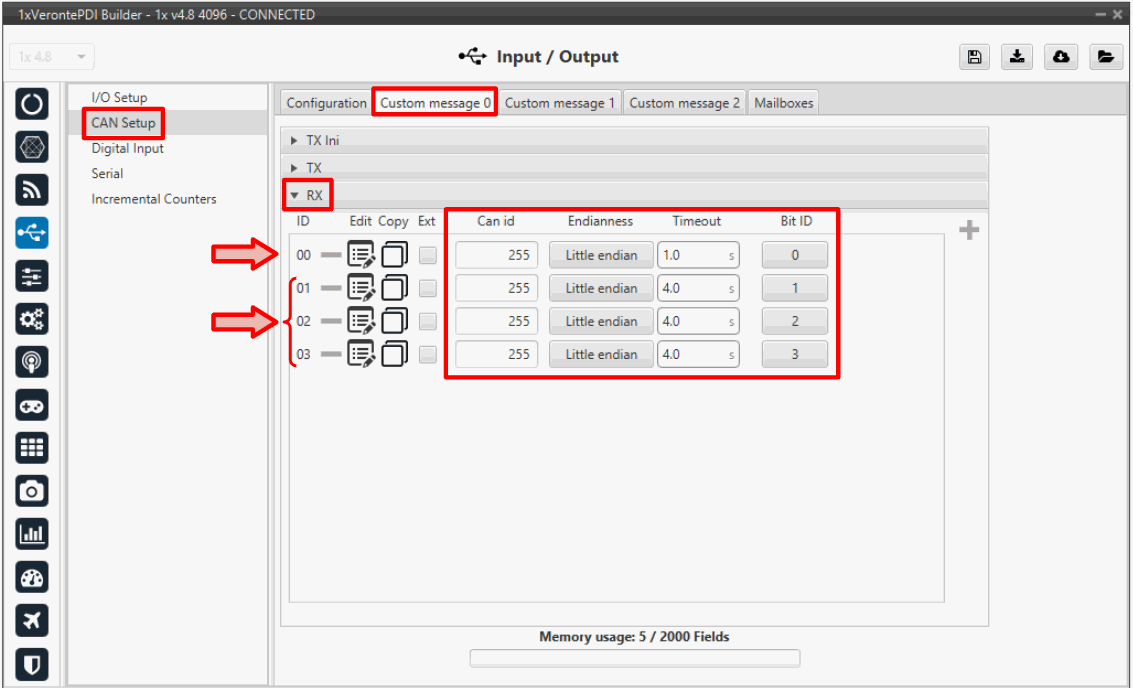Image resolution: width=1133 pixels, height=688 pixels.
Task: Open the gamepad icon in sidebar
Action: [32, 405]
